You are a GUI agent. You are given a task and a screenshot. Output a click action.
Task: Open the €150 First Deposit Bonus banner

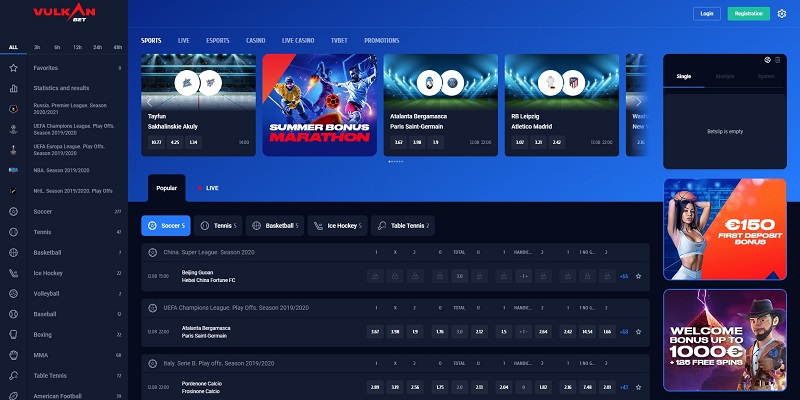[x=725, y=229]
